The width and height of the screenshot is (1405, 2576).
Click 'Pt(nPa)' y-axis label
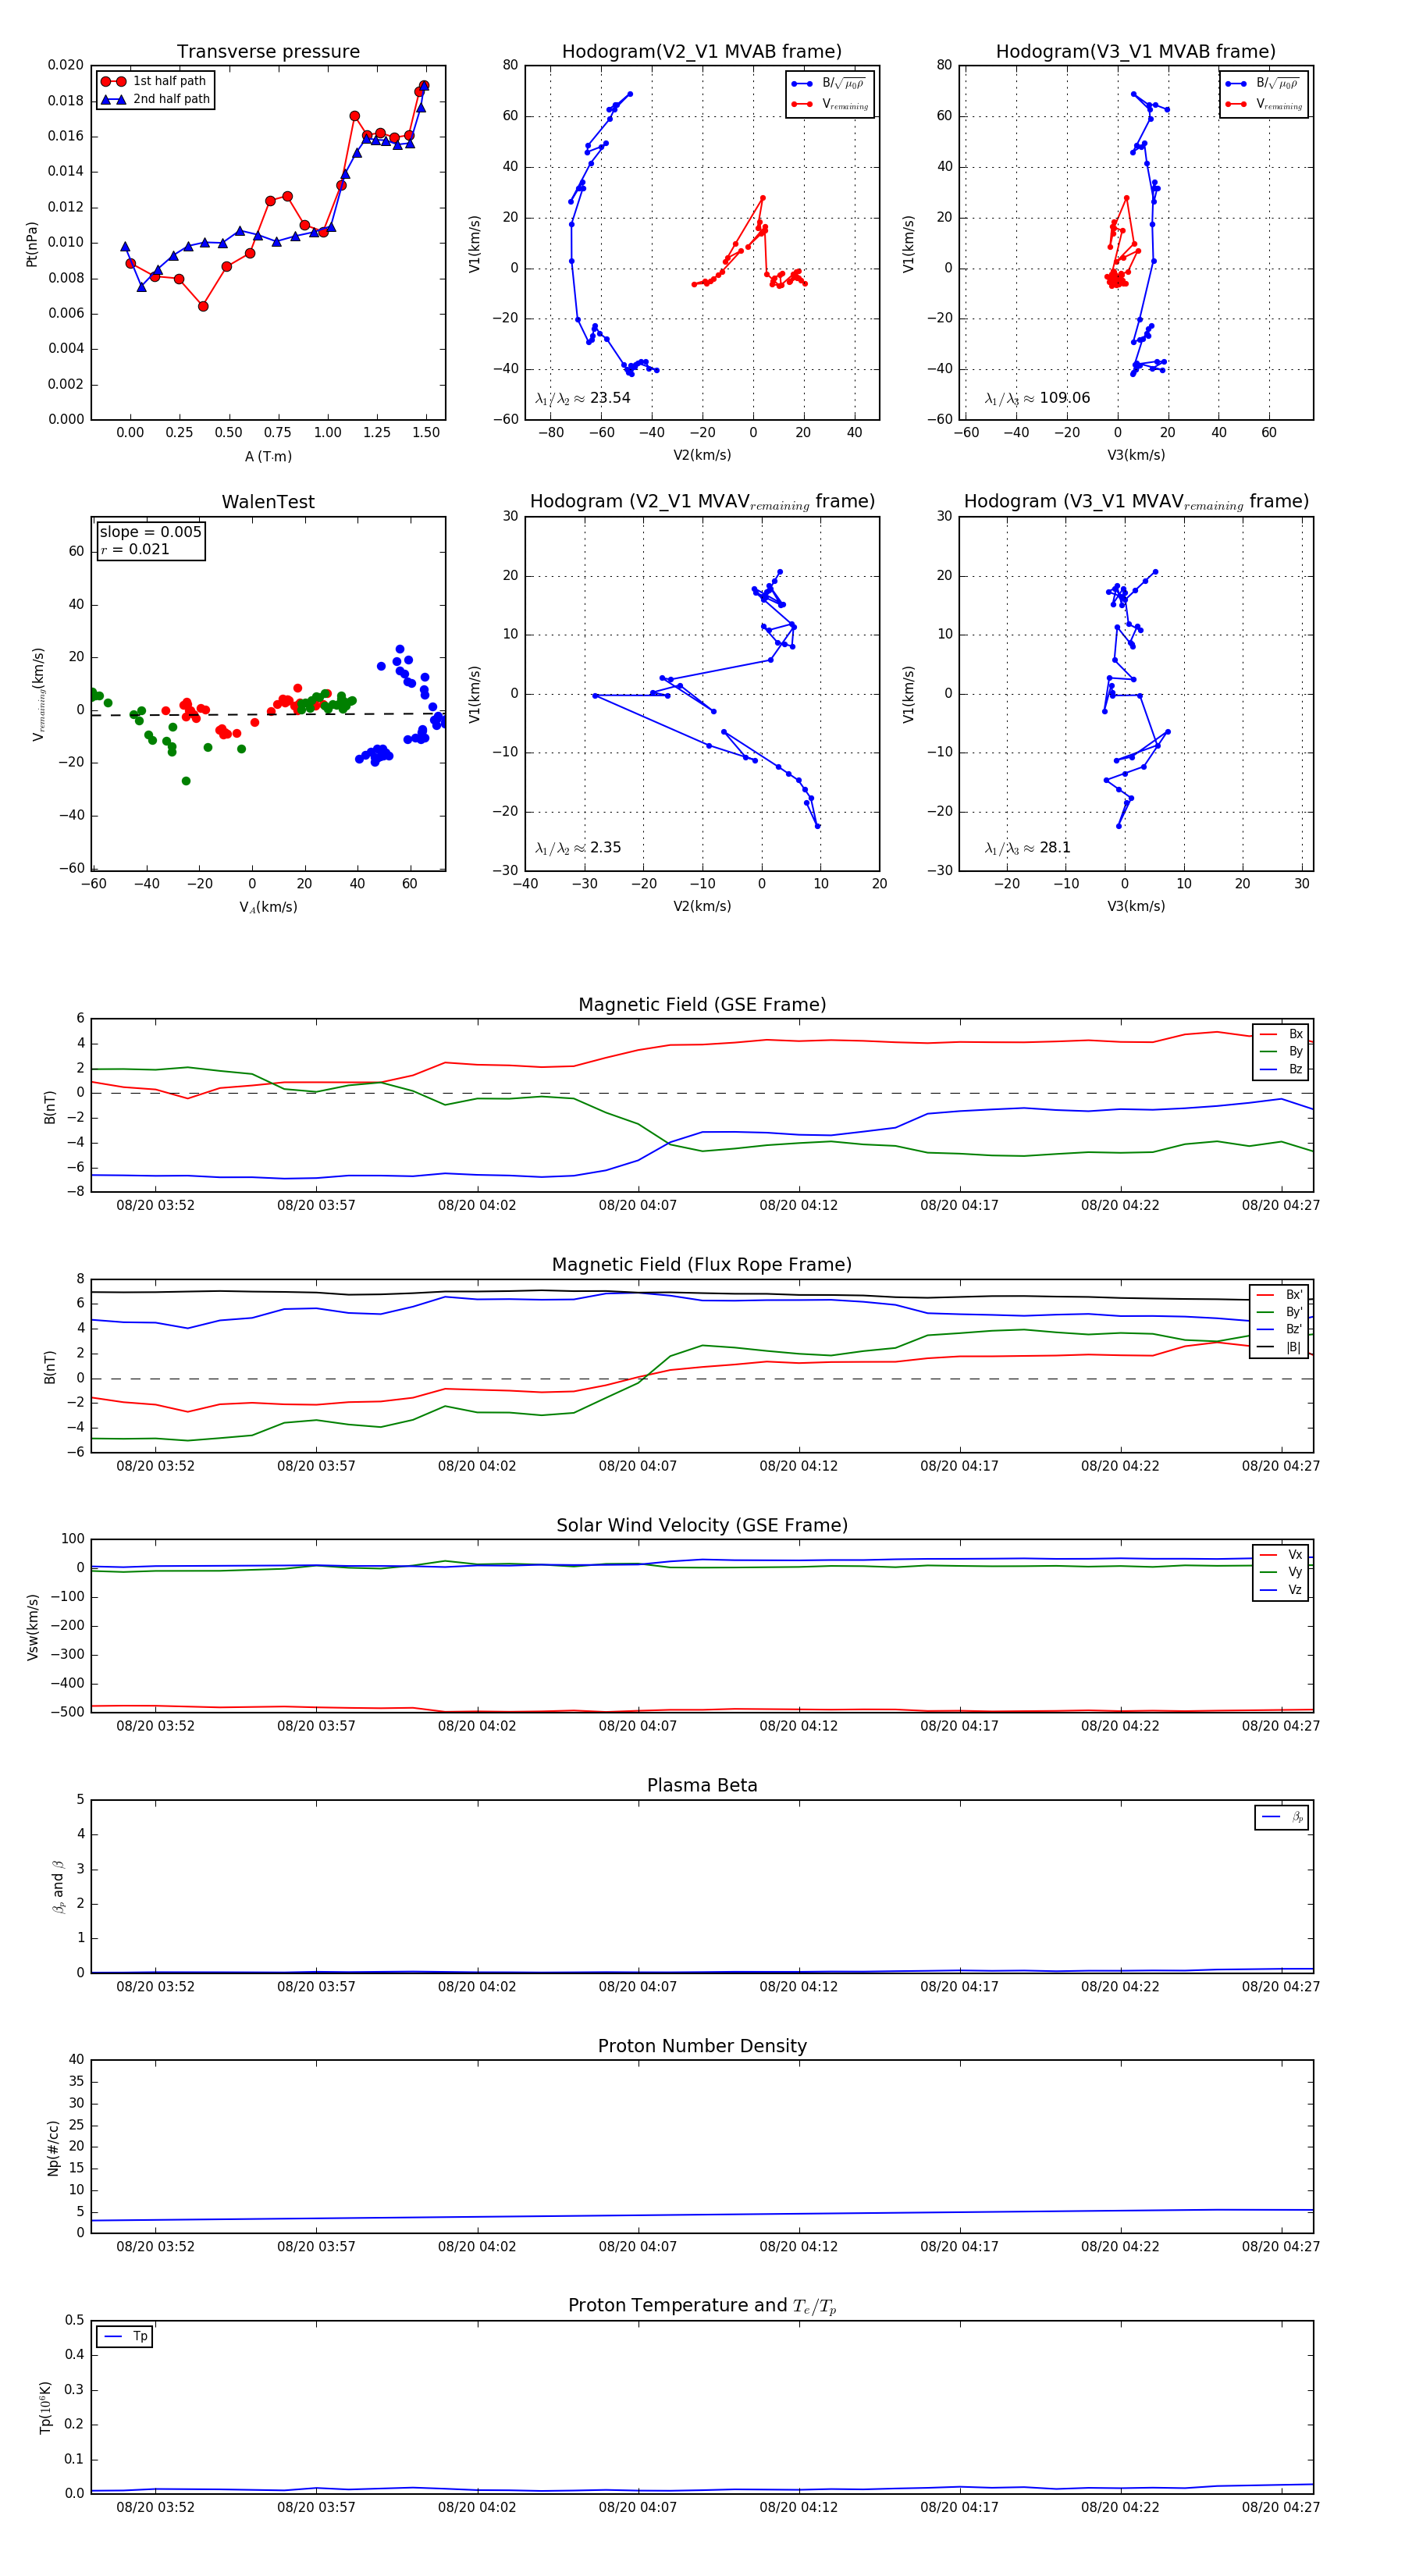pyautogui.click(x=32, y=243)
